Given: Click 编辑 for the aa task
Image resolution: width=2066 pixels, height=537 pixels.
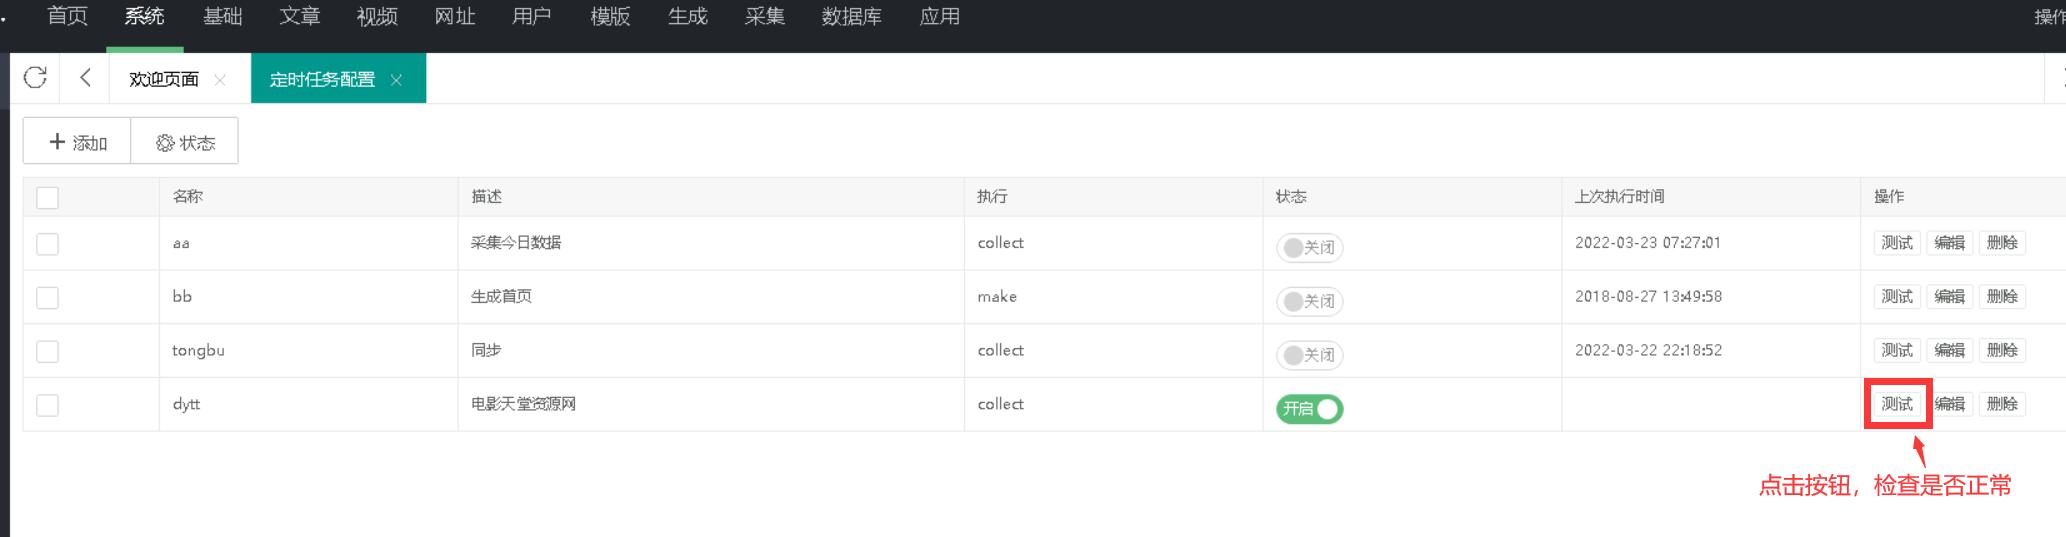Looking at the screenshot, I should click(1949, 243).
